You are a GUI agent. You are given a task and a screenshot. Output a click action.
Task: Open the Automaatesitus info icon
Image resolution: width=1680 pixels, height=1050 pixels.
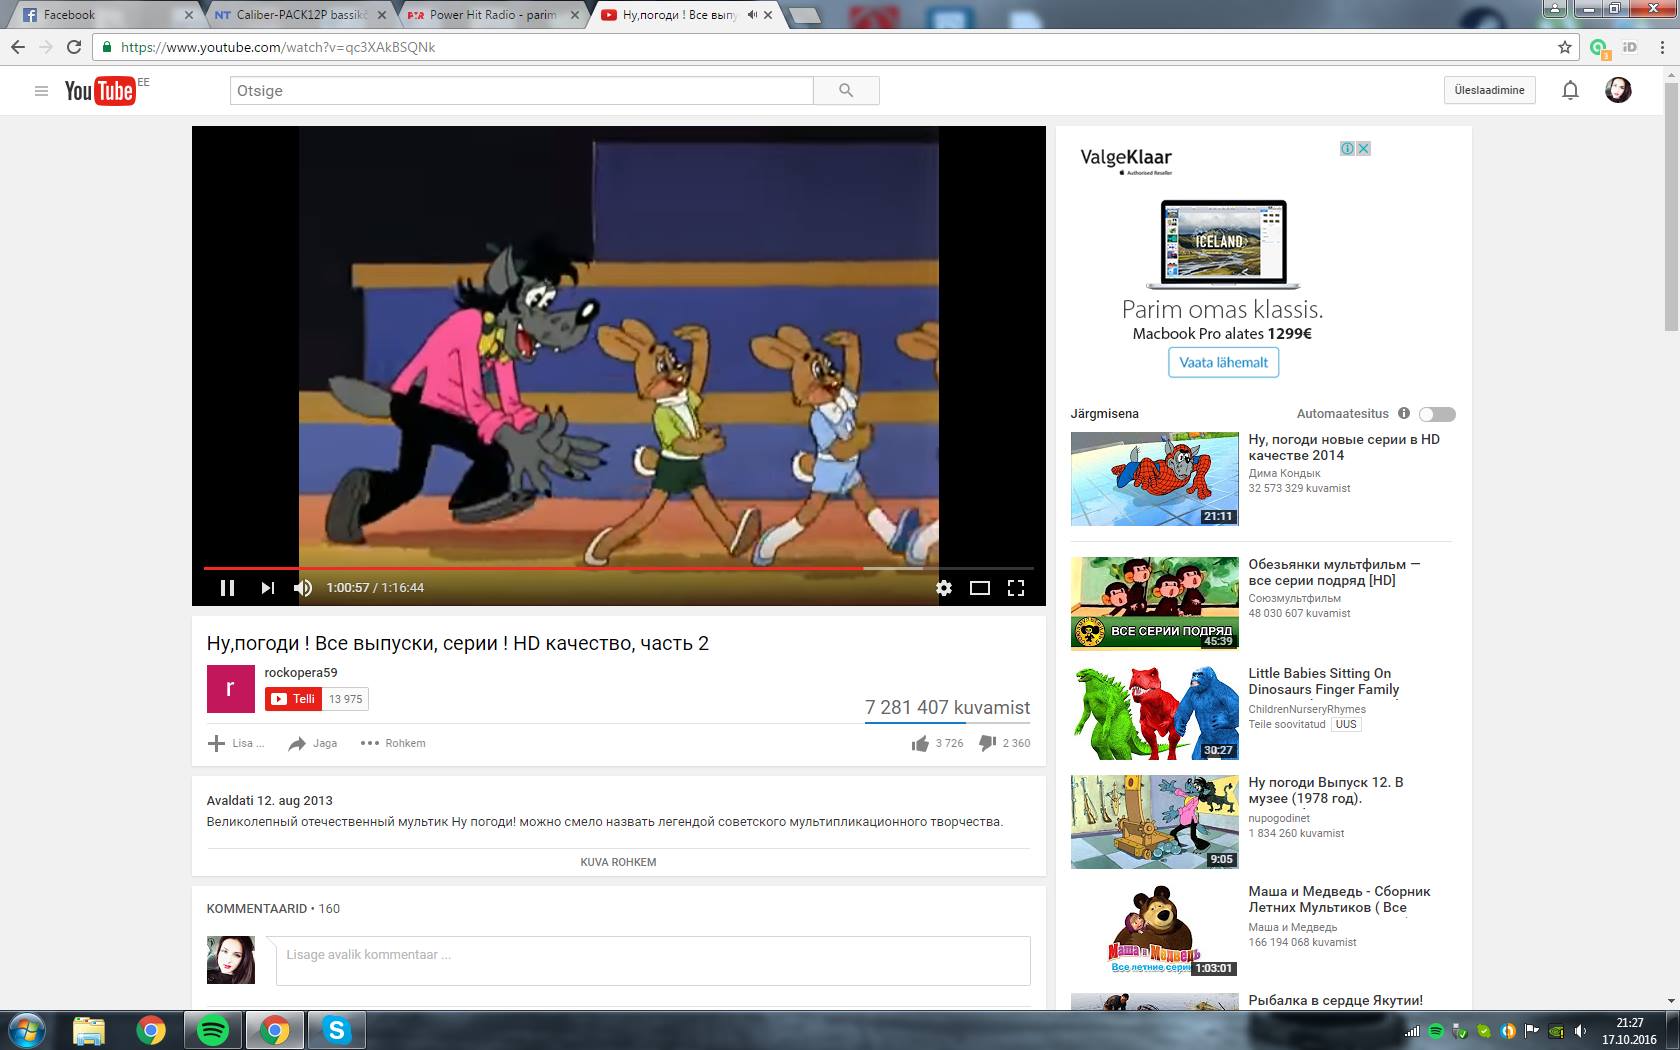tap(1404, 413)
